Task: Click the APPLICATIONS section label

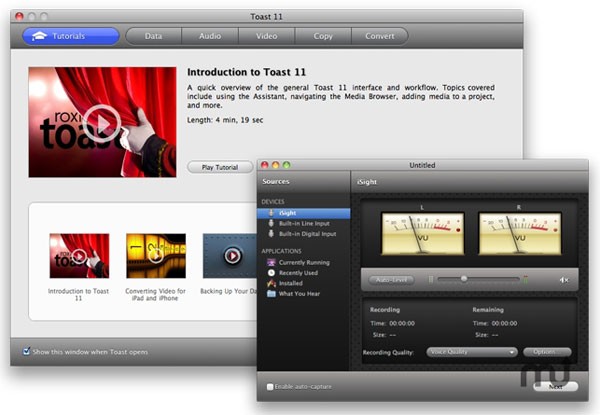Action: [281, 251]
